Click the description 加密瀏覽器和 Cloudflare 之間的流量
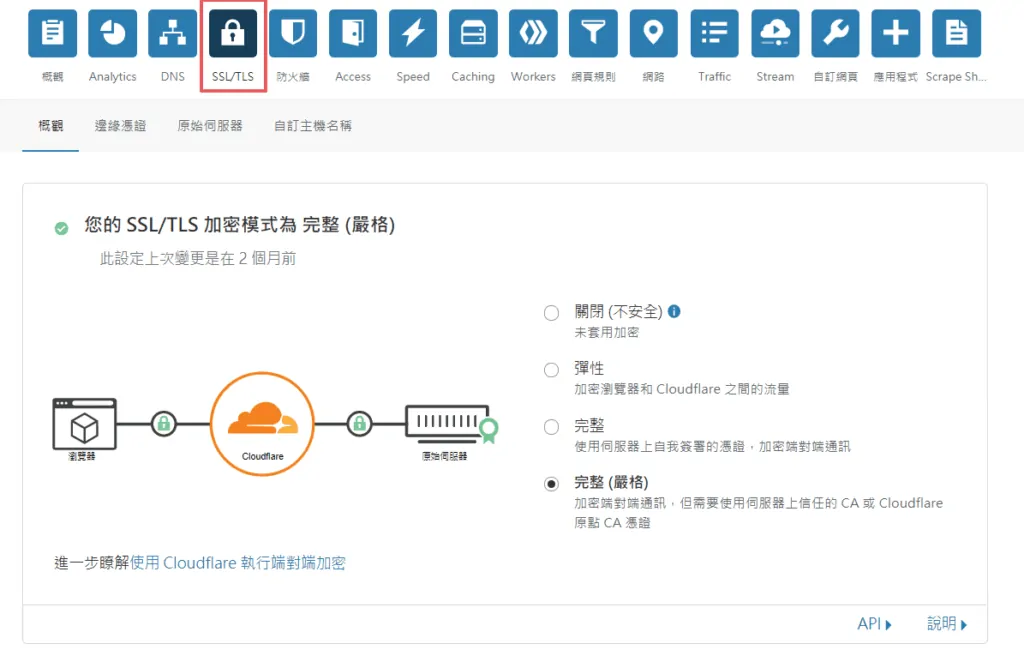 tap(682, 389)
